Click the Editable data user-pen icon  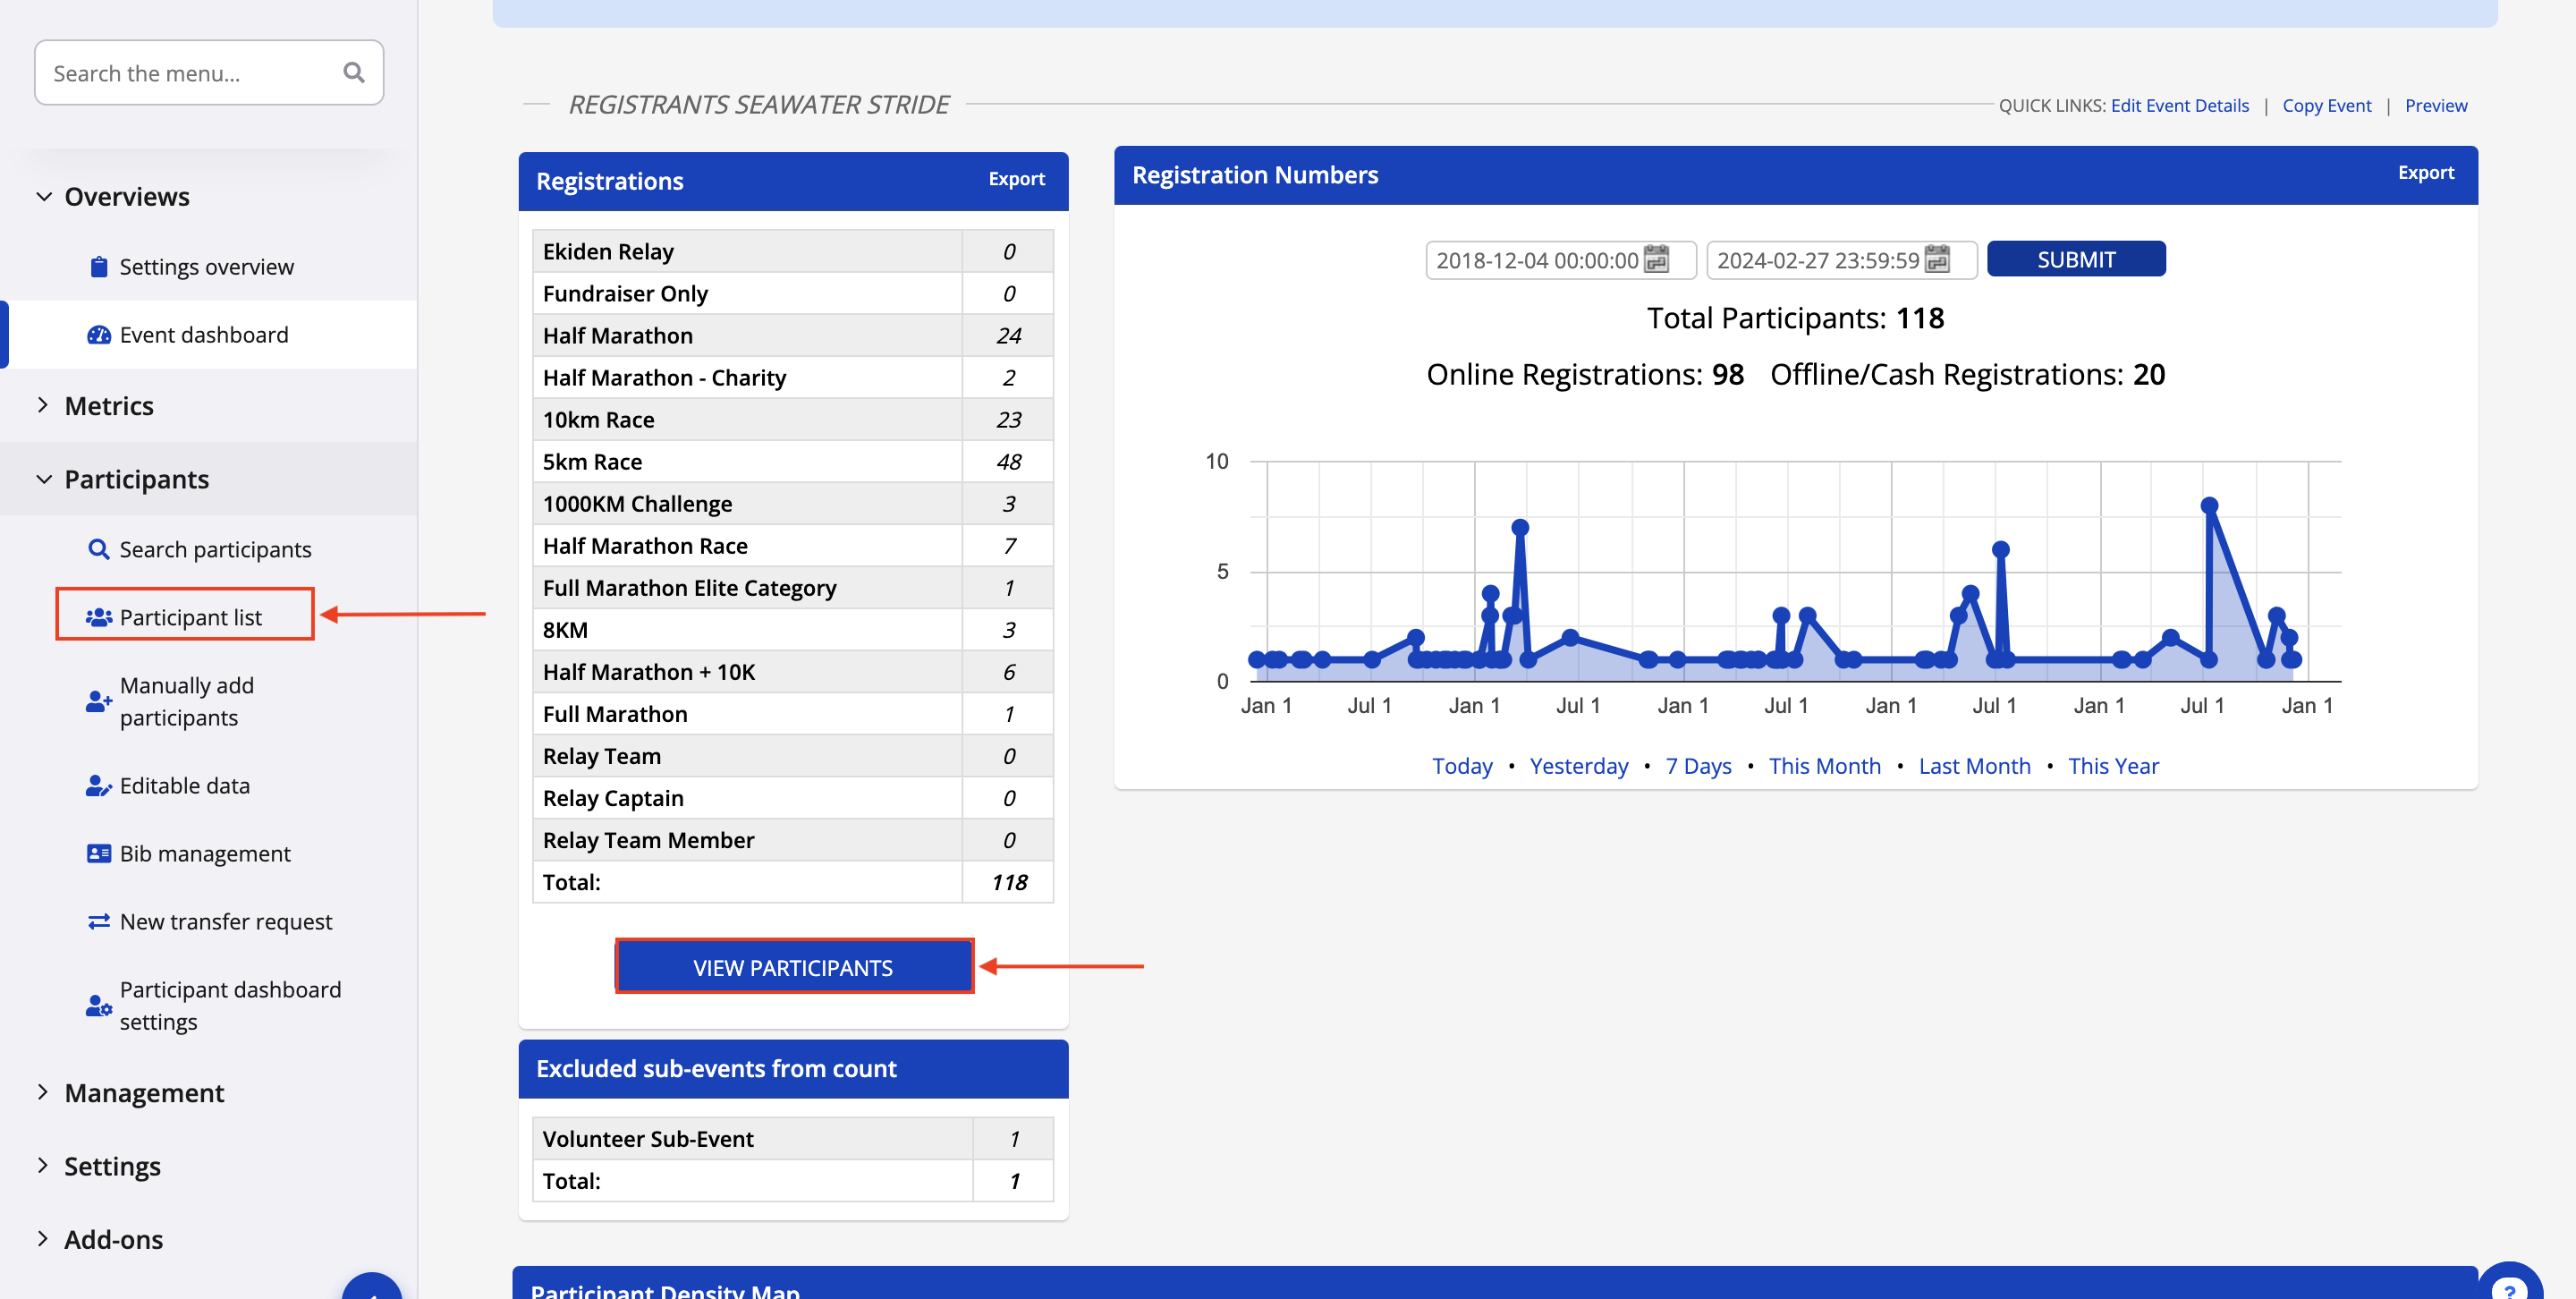98,785
